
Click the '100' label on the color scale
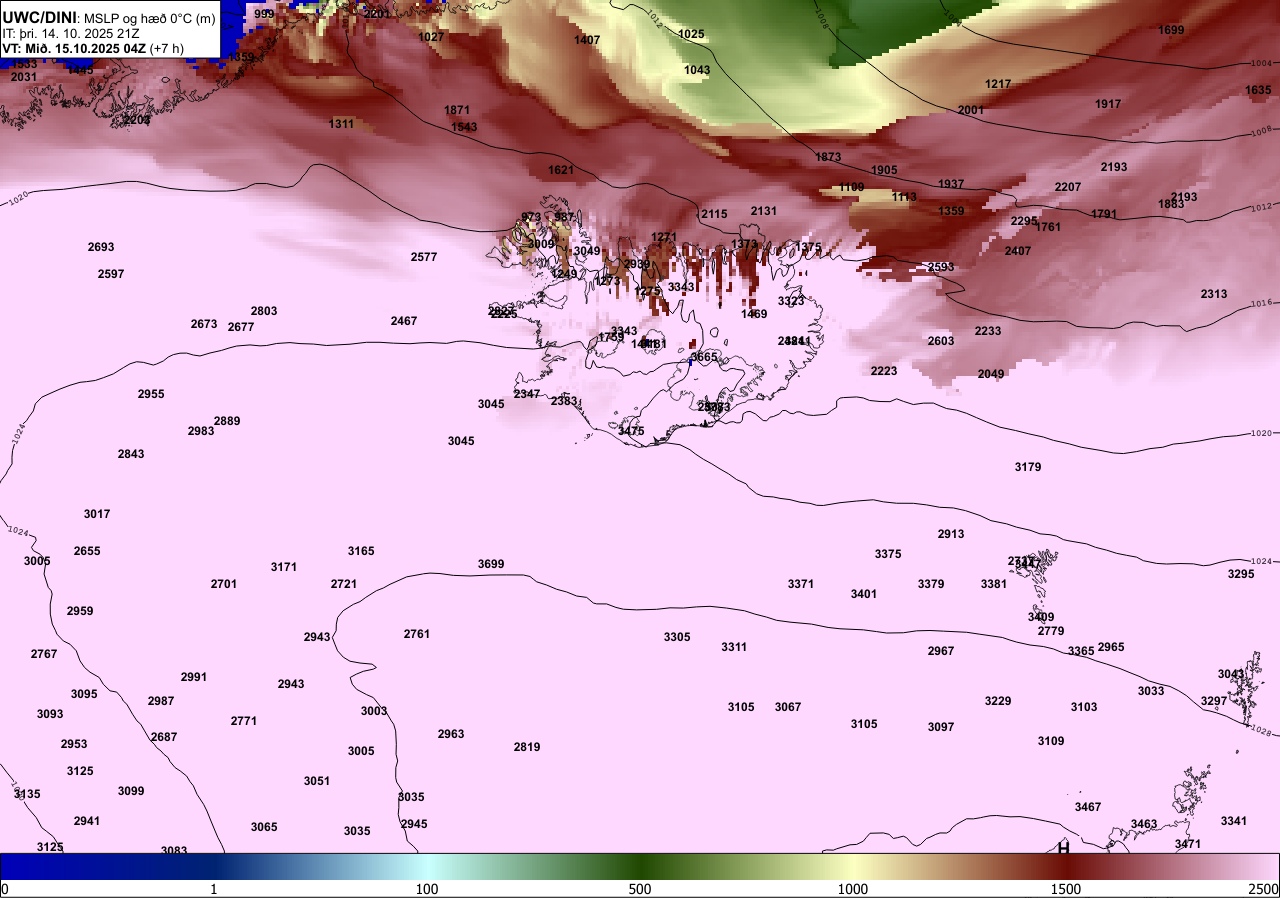click(x=427, y=889)
